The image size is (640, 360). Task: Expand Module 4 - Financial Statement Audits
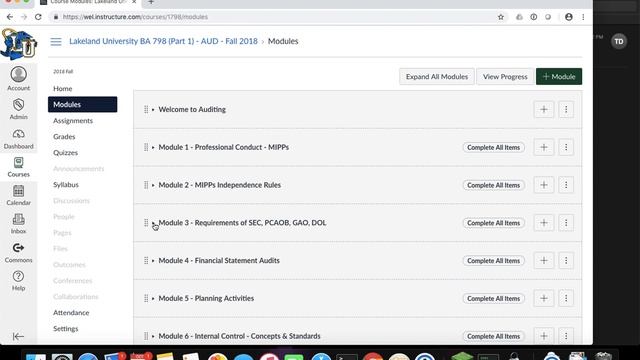click(x=153, y=260)
